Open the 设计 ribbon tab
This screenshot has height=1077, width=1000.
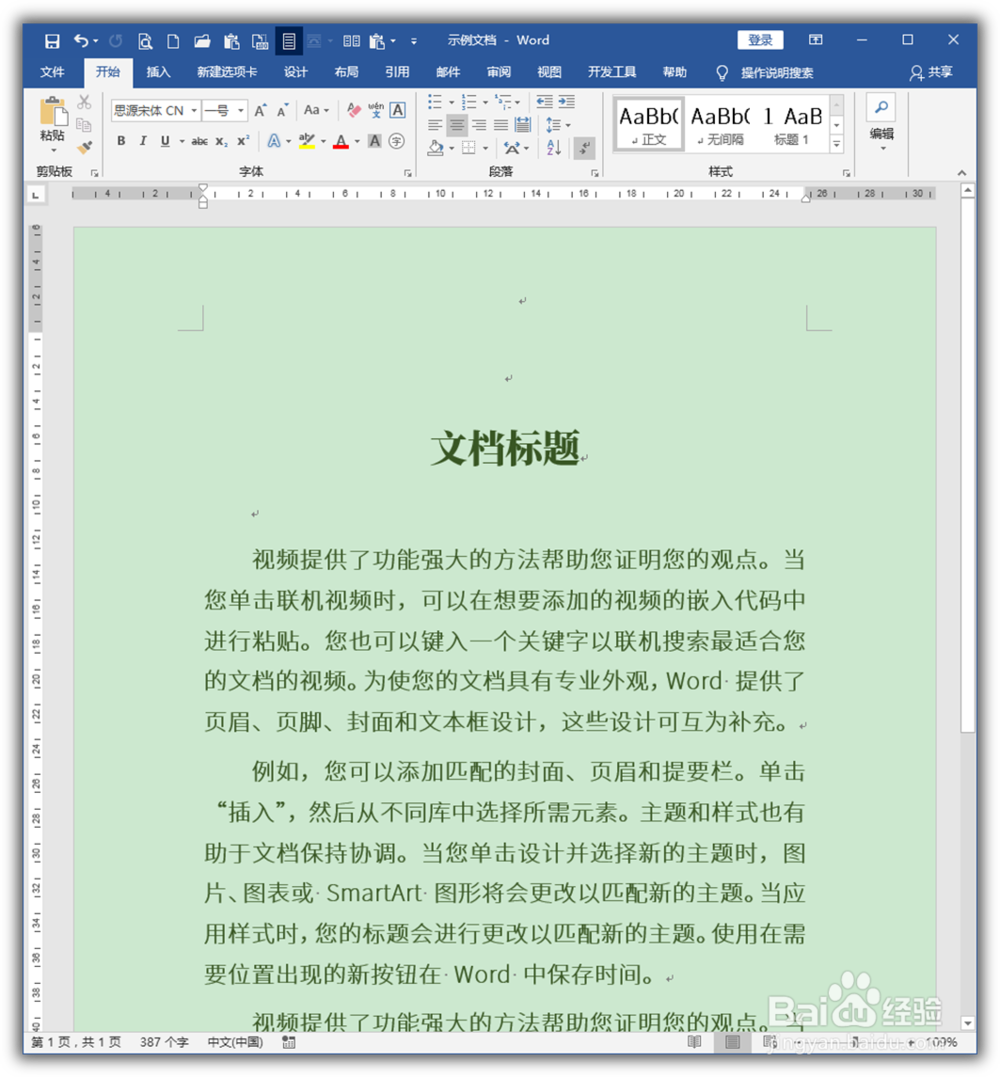click(295, 72)
